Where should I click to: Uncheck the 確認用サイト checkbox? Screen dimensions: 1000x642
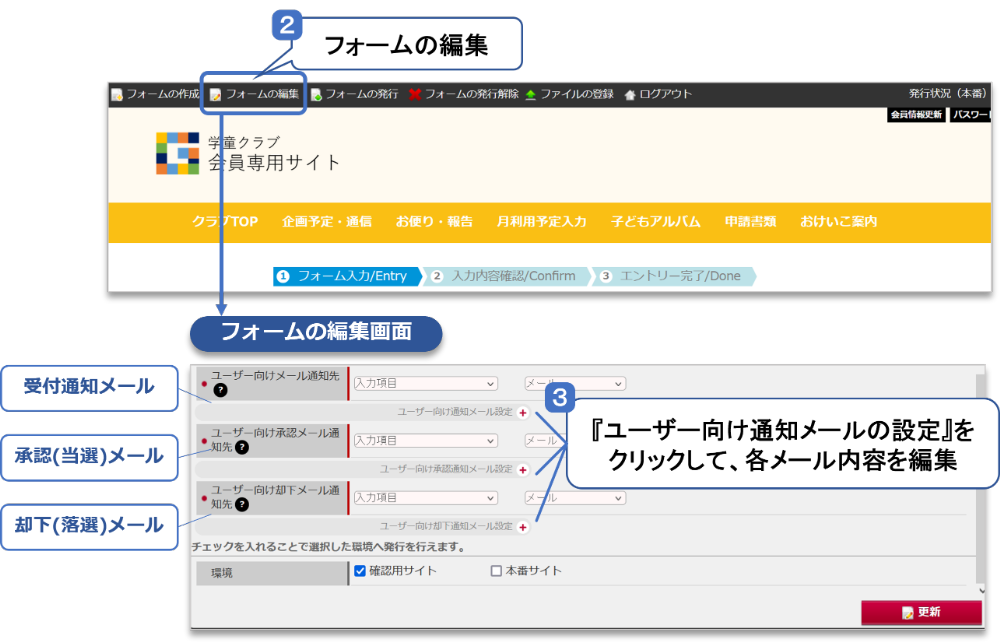360,571
